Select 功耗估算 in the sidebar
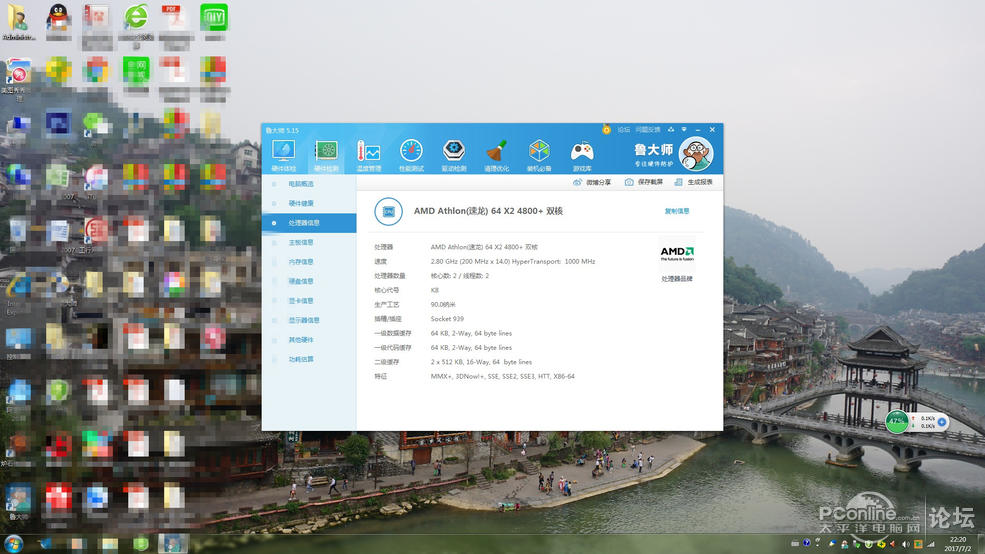Screen dimensions: 985x554 (x=309, y=359)
